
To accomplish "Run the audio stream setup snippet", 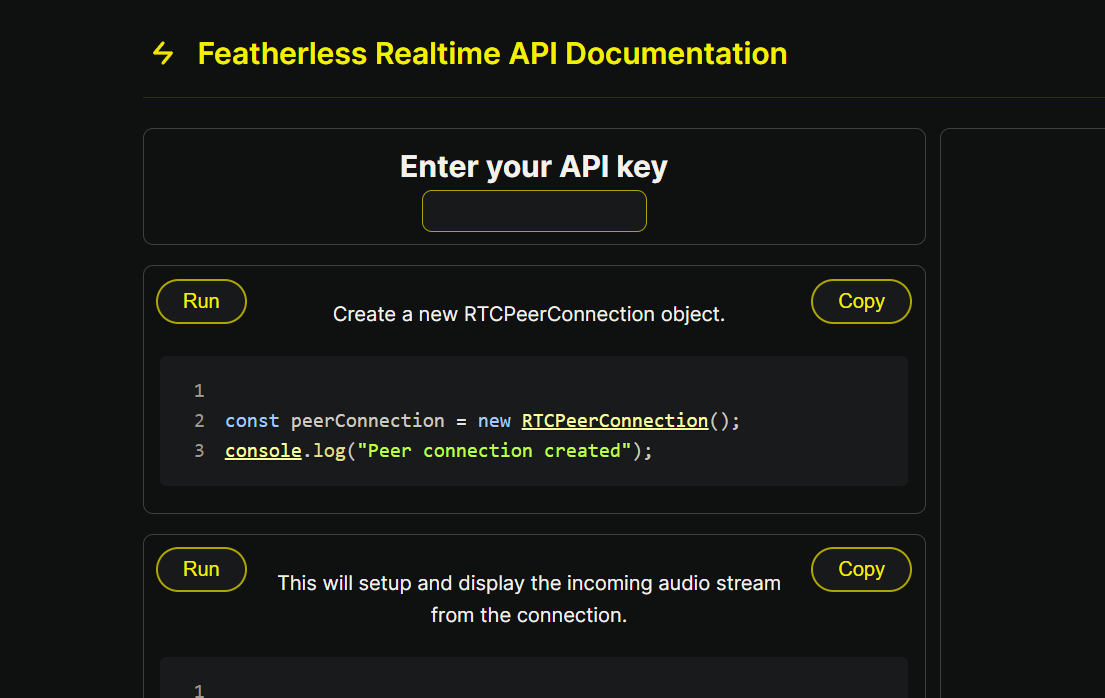I will tap(201, 569).
